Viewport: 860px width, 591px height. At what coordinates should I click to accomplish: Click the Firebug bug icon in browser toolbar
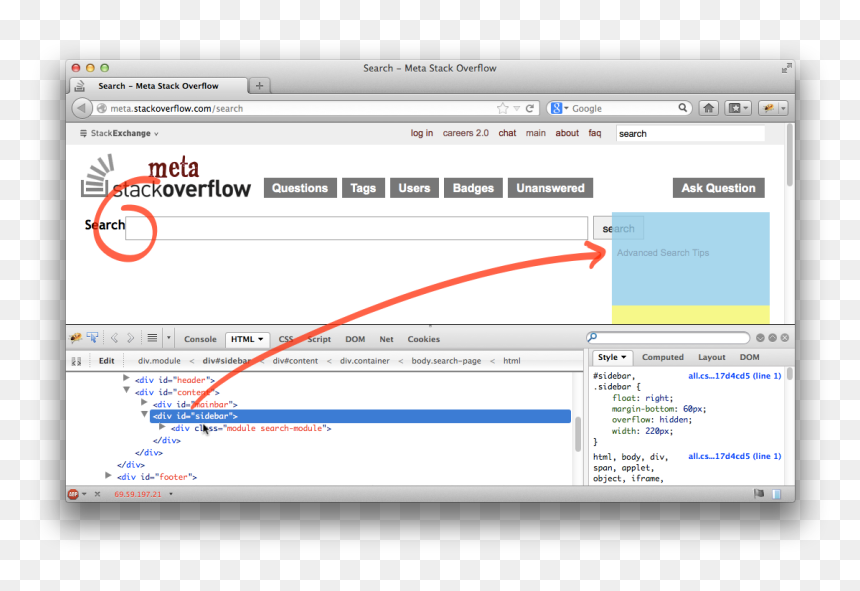pyautogui.click(x=768, y=108)
